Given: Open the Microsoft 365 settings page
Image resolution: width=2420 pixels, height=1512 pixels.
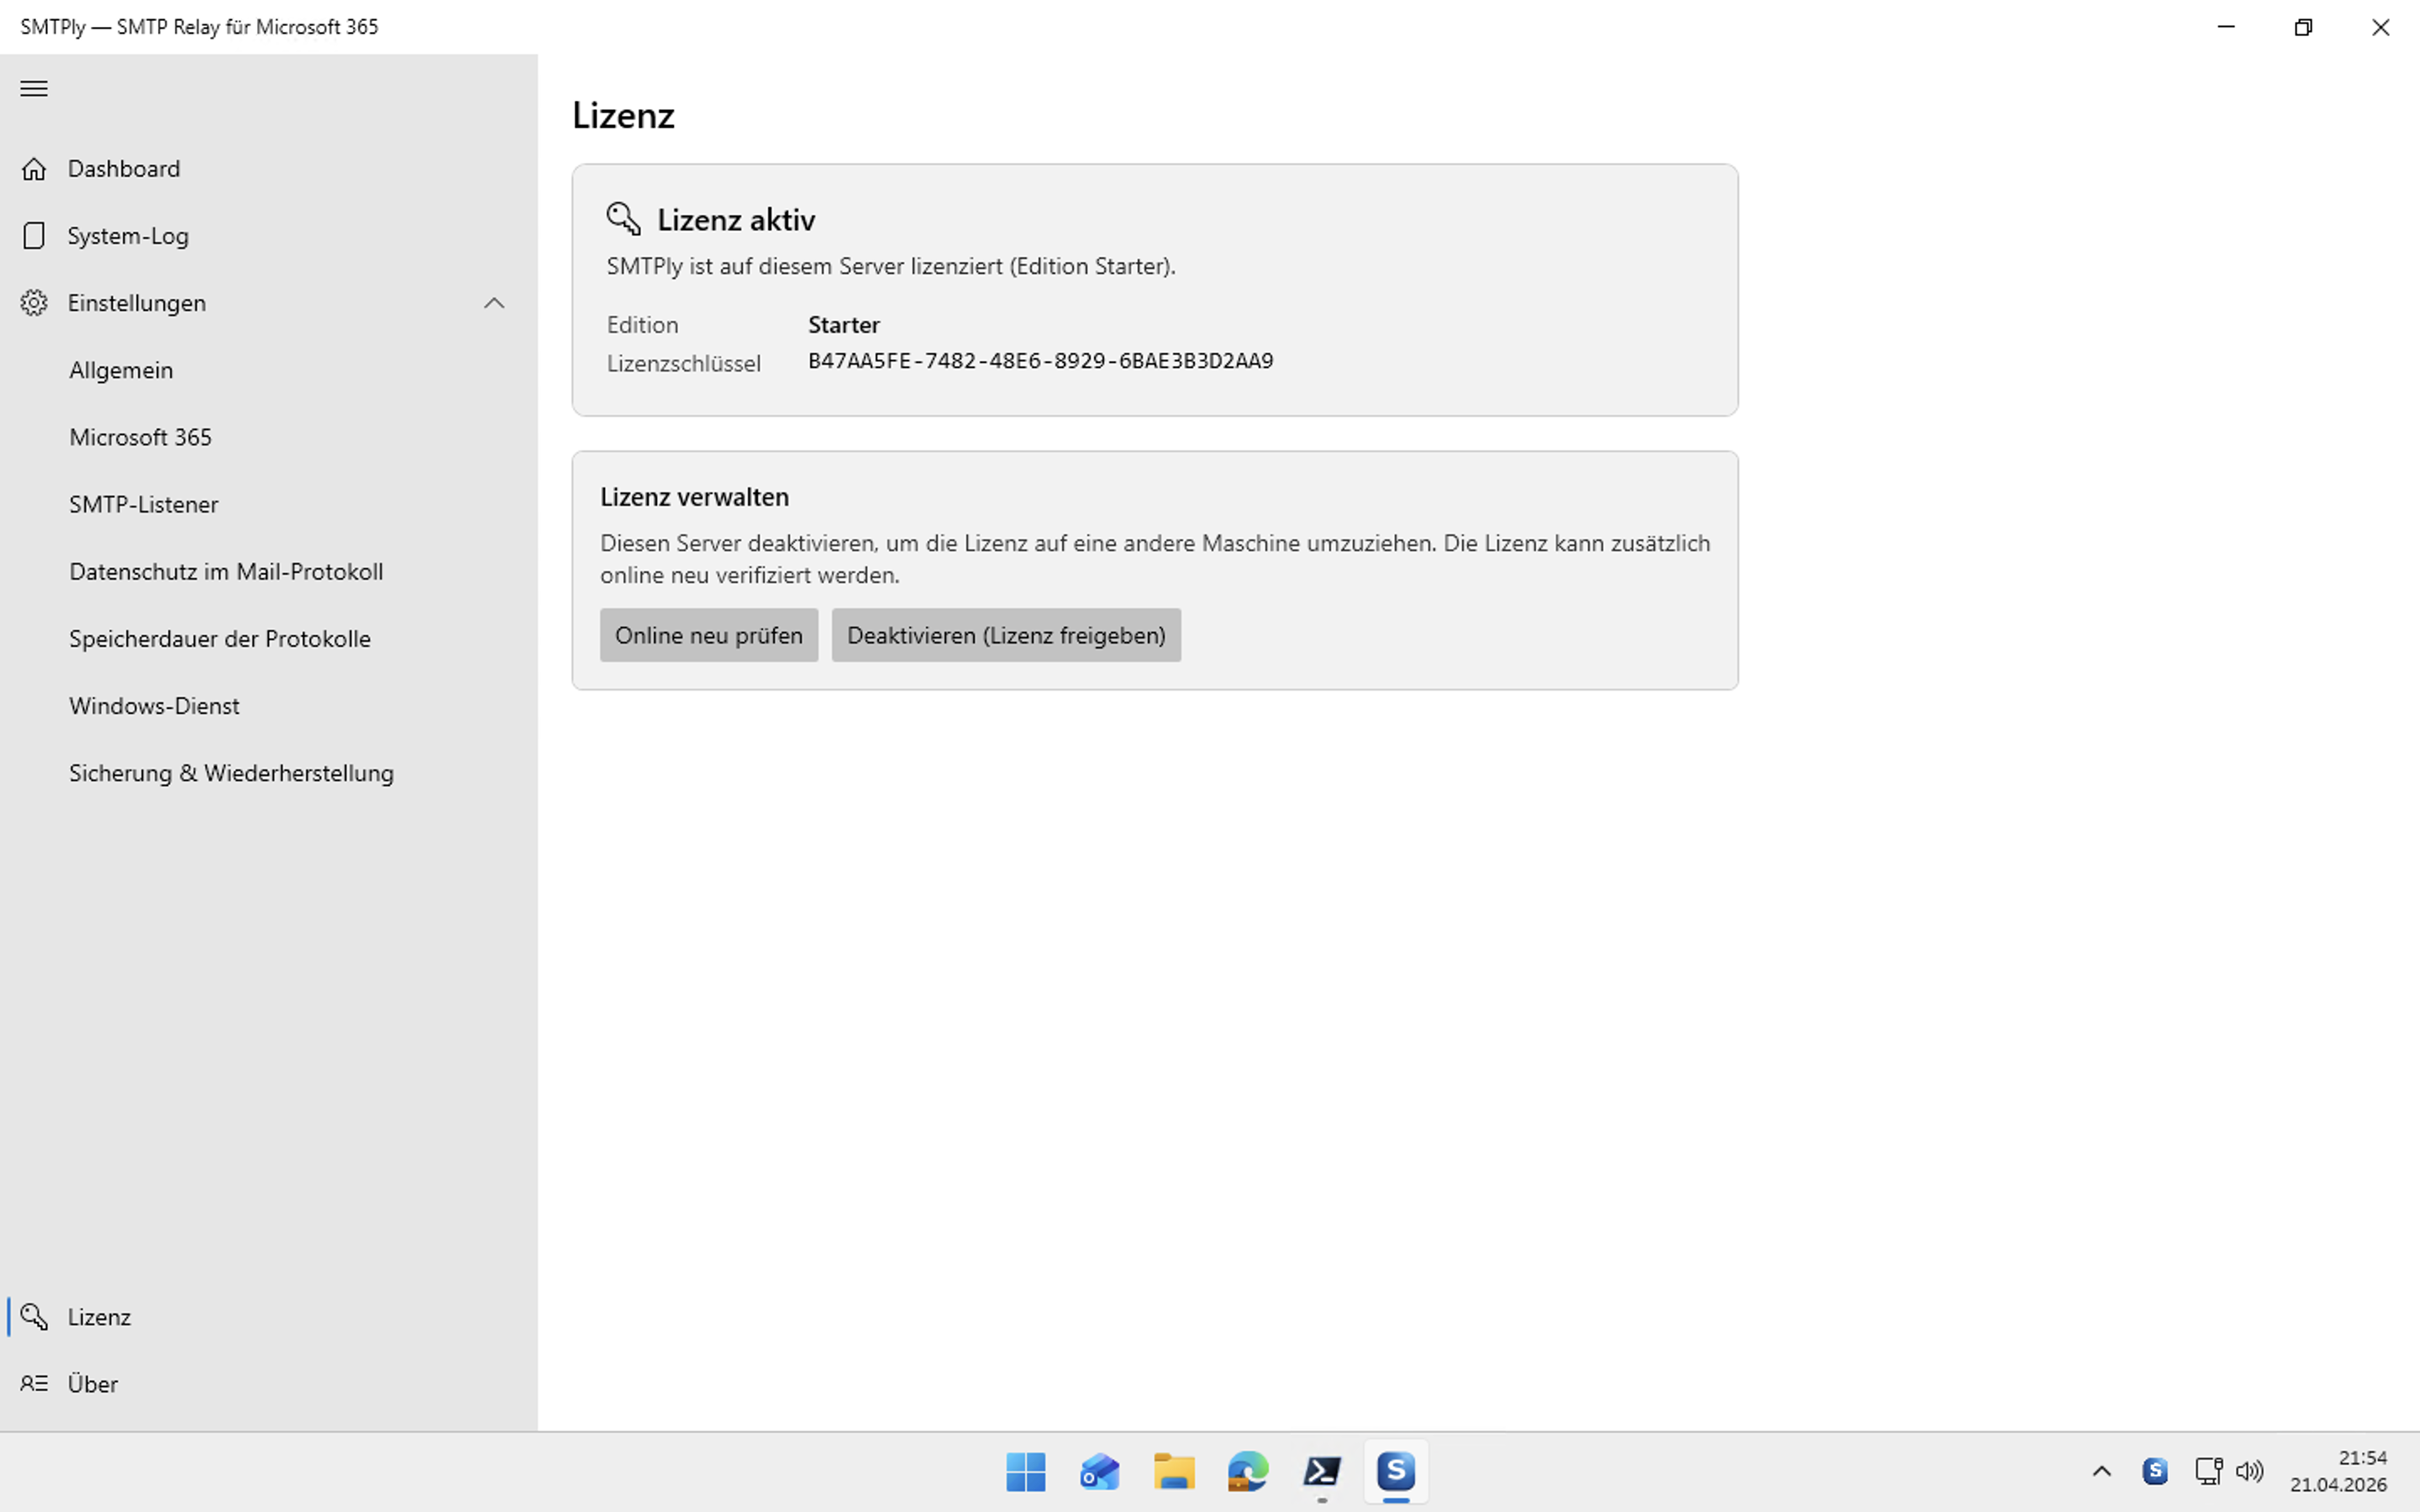Looking at the screenshot, I should pos(140,437).
